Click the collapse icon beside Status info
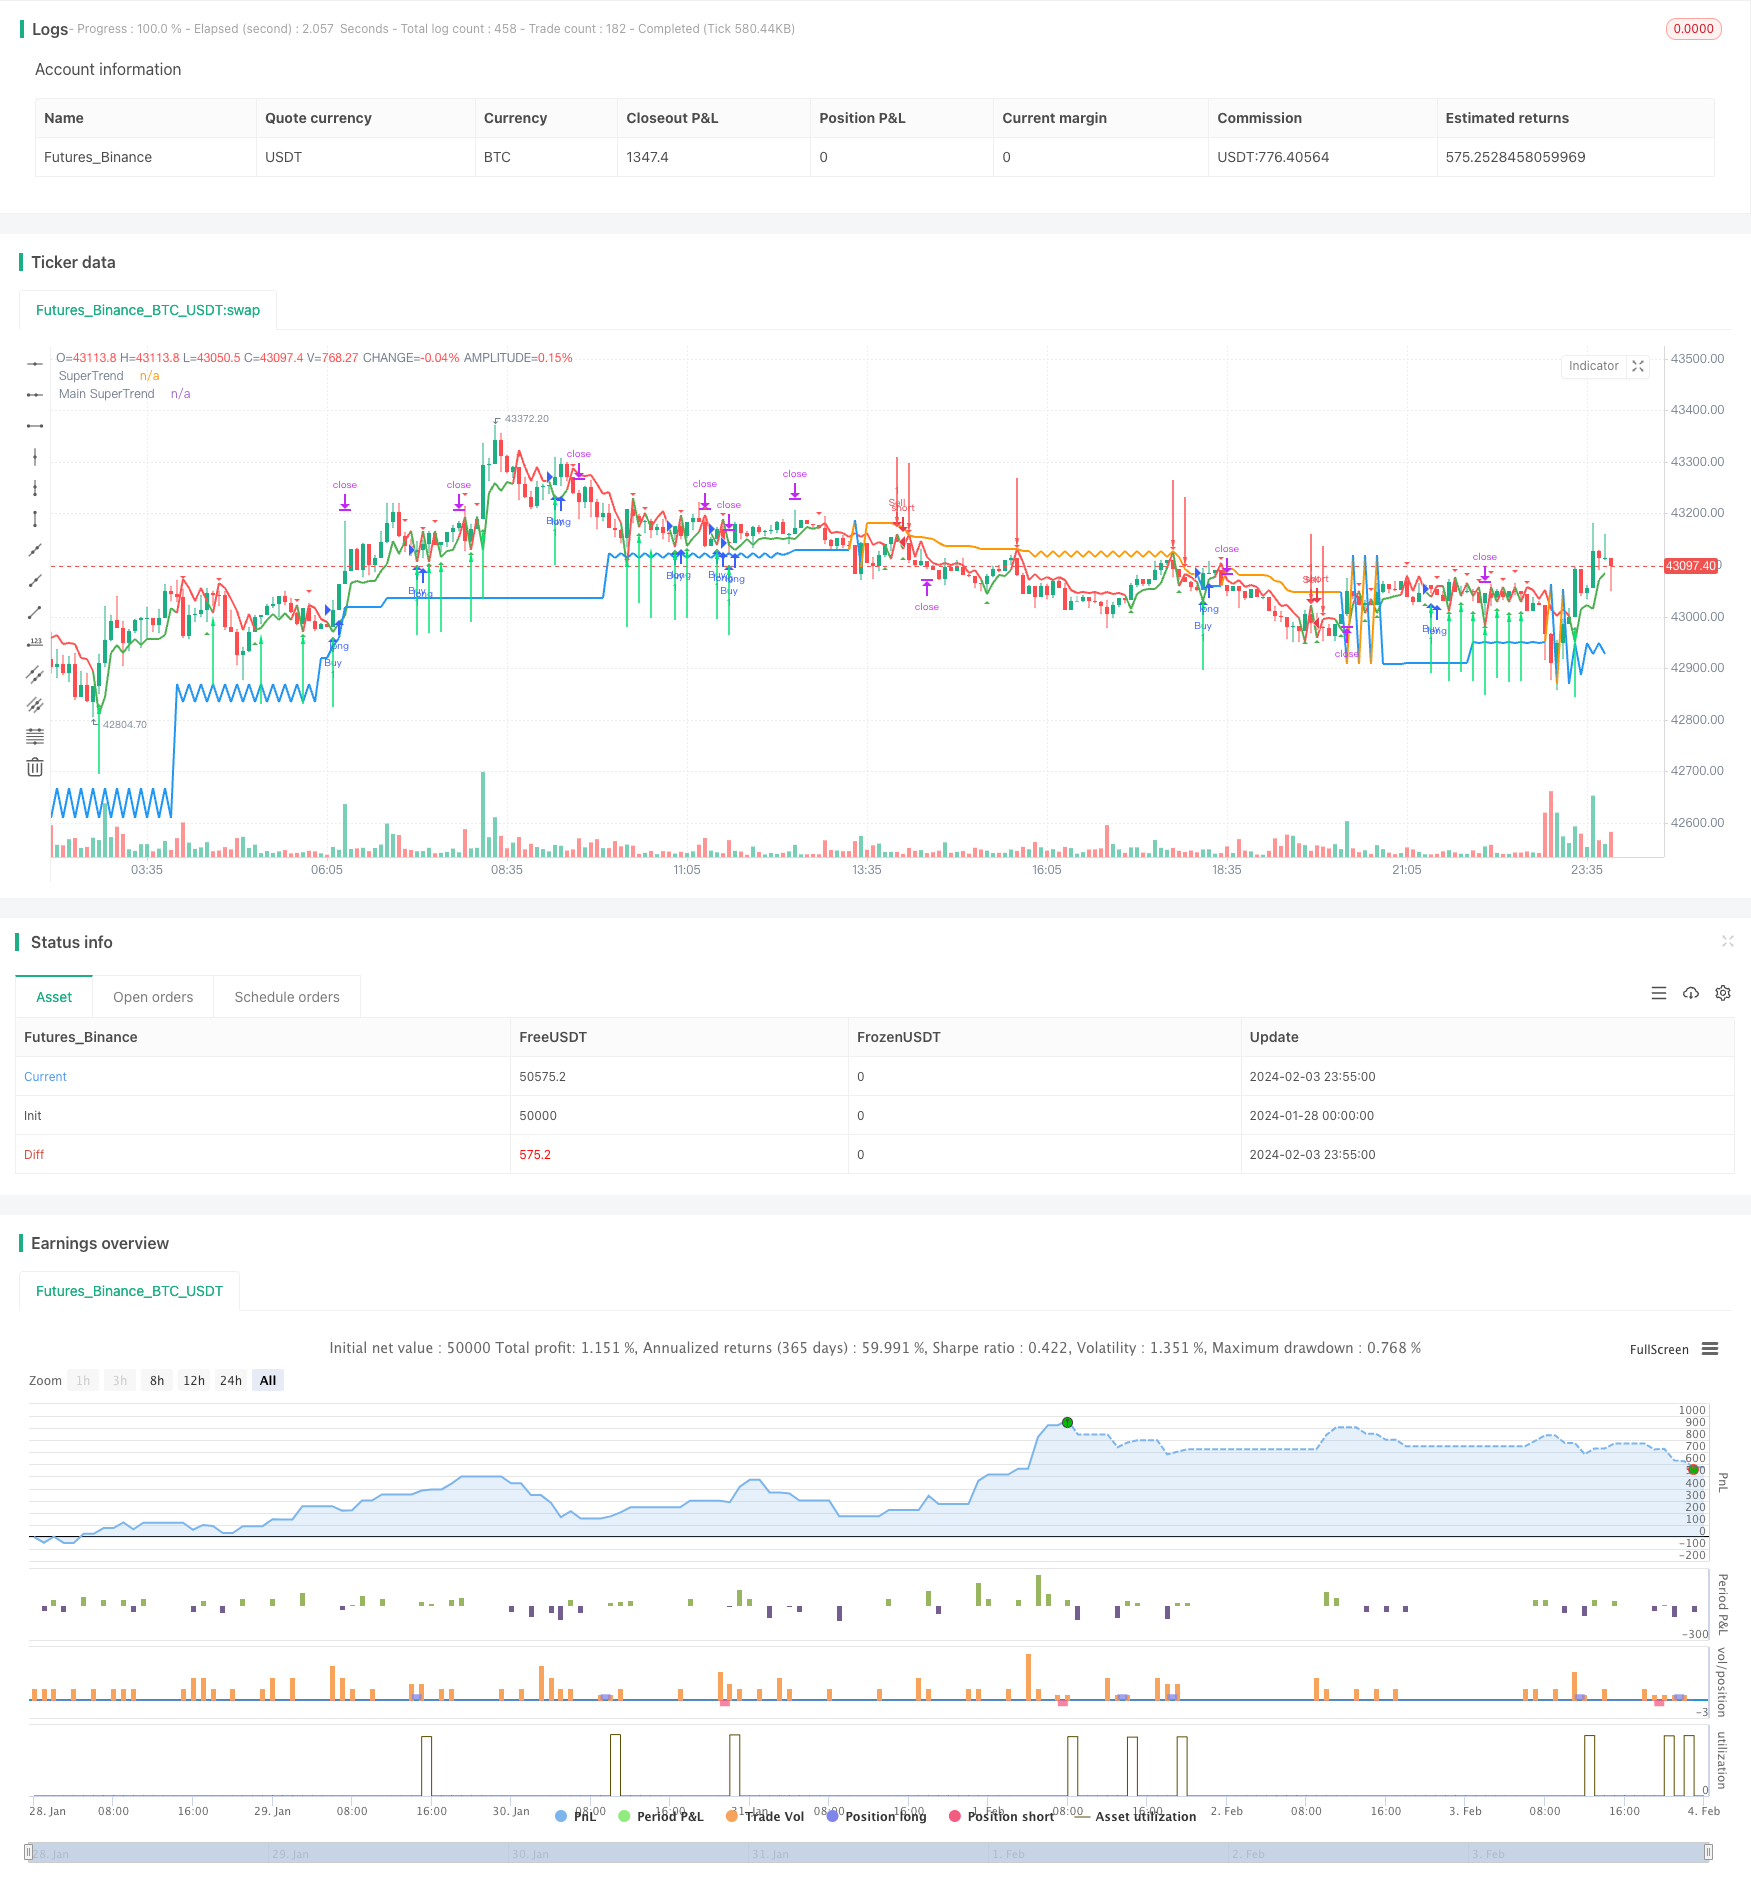 click(x=1727, y=942)
